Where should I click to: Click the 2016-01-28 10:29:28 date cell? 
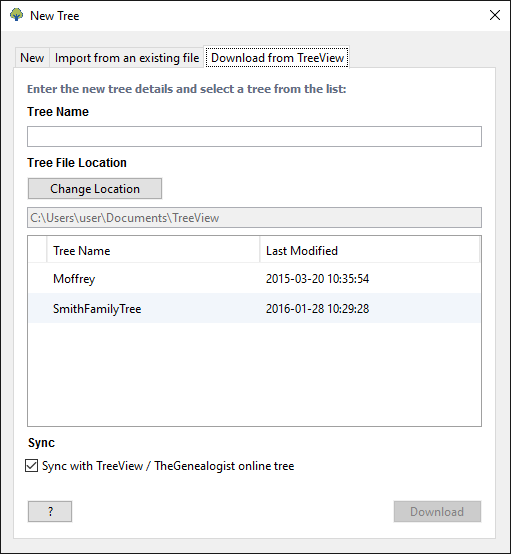[317, 308]
